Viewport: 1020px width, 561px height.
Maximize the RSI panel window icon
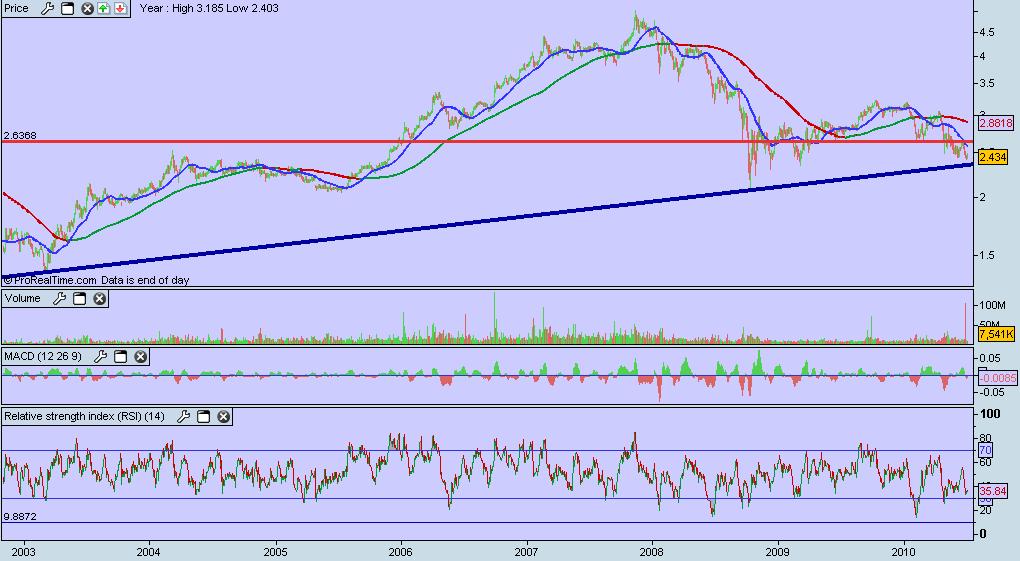pos(204,417)
